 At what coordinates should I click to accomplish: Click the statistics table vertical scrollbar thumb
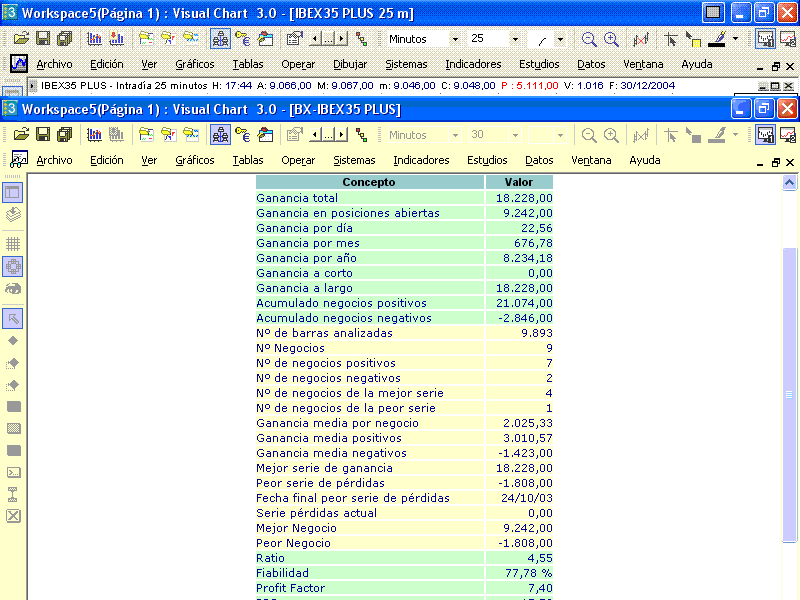tap(789, 395)
